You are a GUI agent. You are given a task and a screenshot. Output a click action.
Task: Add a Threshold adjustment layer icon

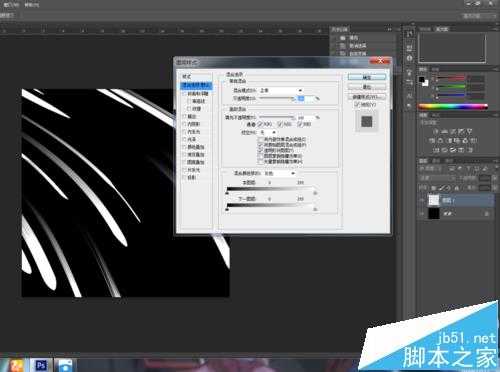click(x=453, y=150)
